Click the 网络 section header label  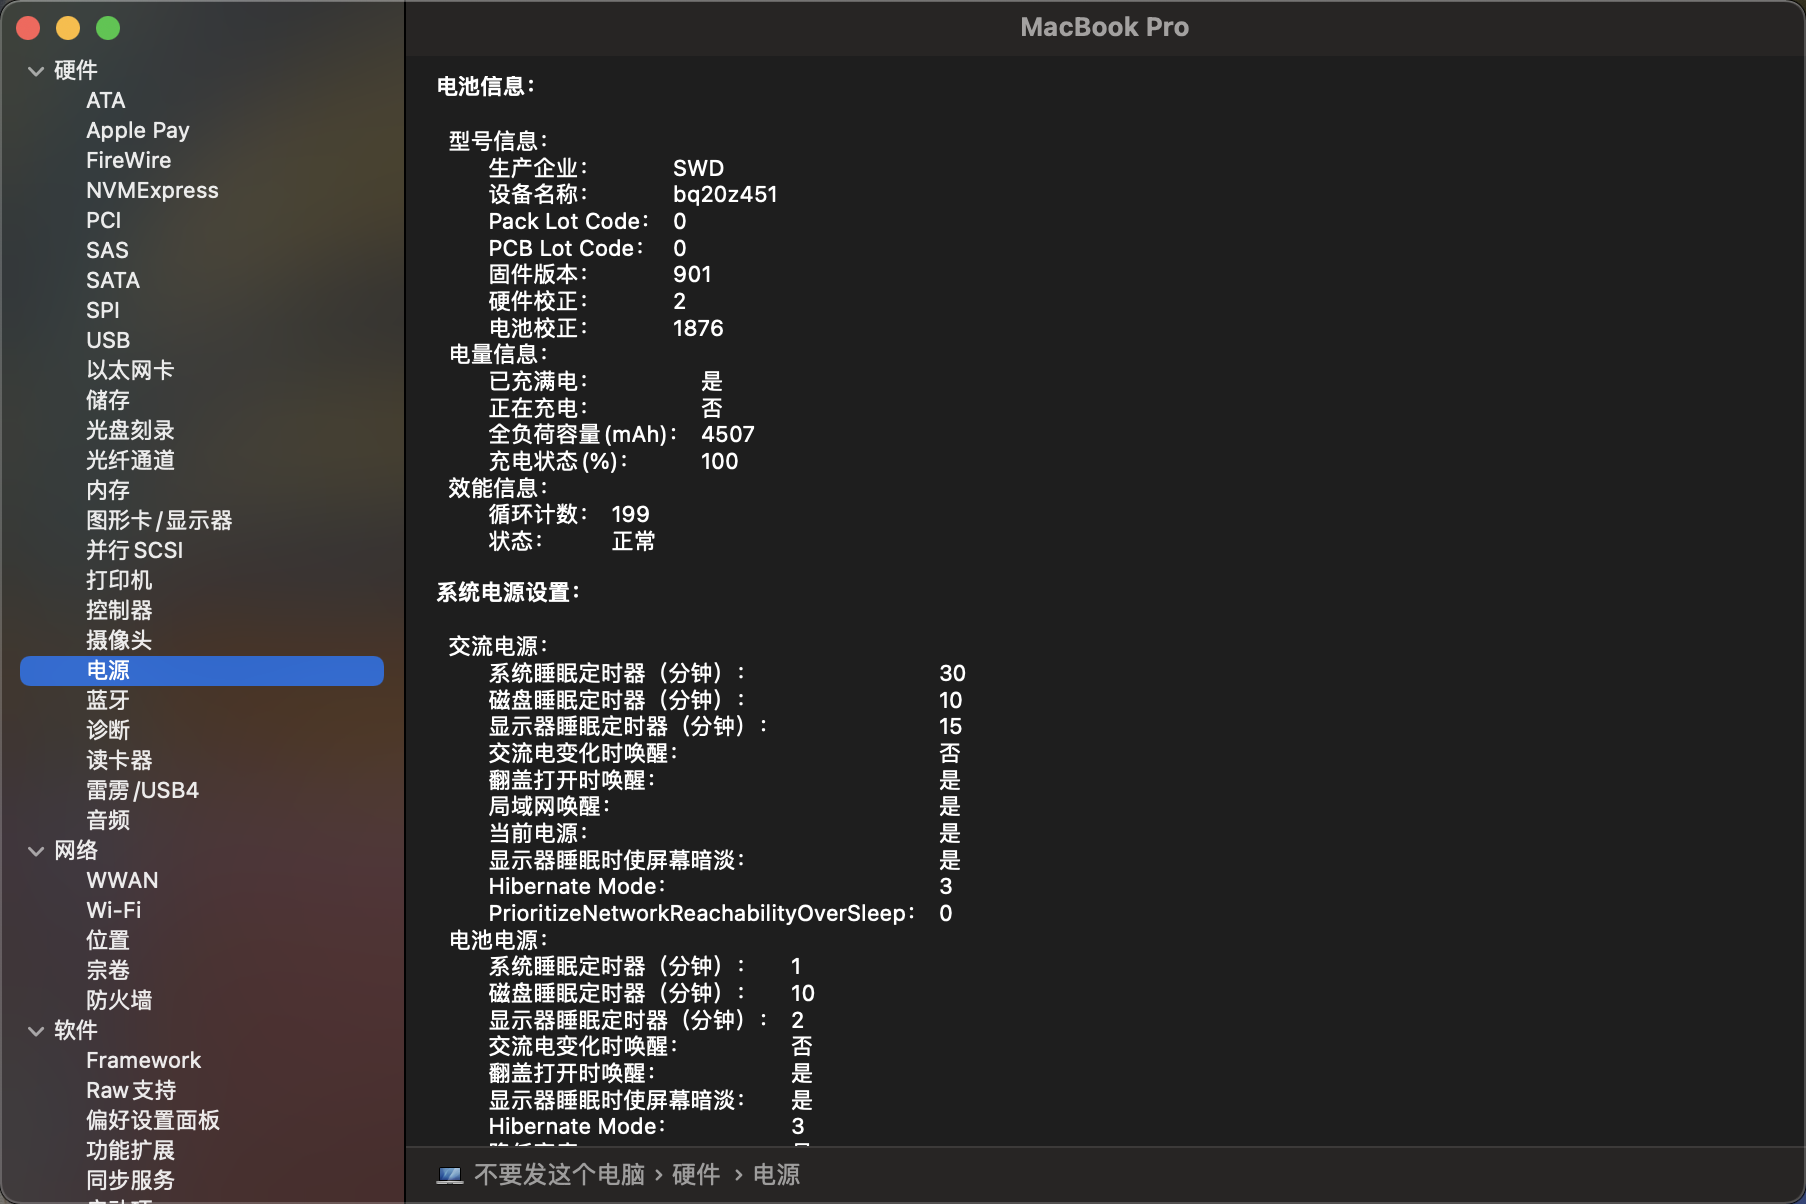pyautogui.click(x=76, y=851)
